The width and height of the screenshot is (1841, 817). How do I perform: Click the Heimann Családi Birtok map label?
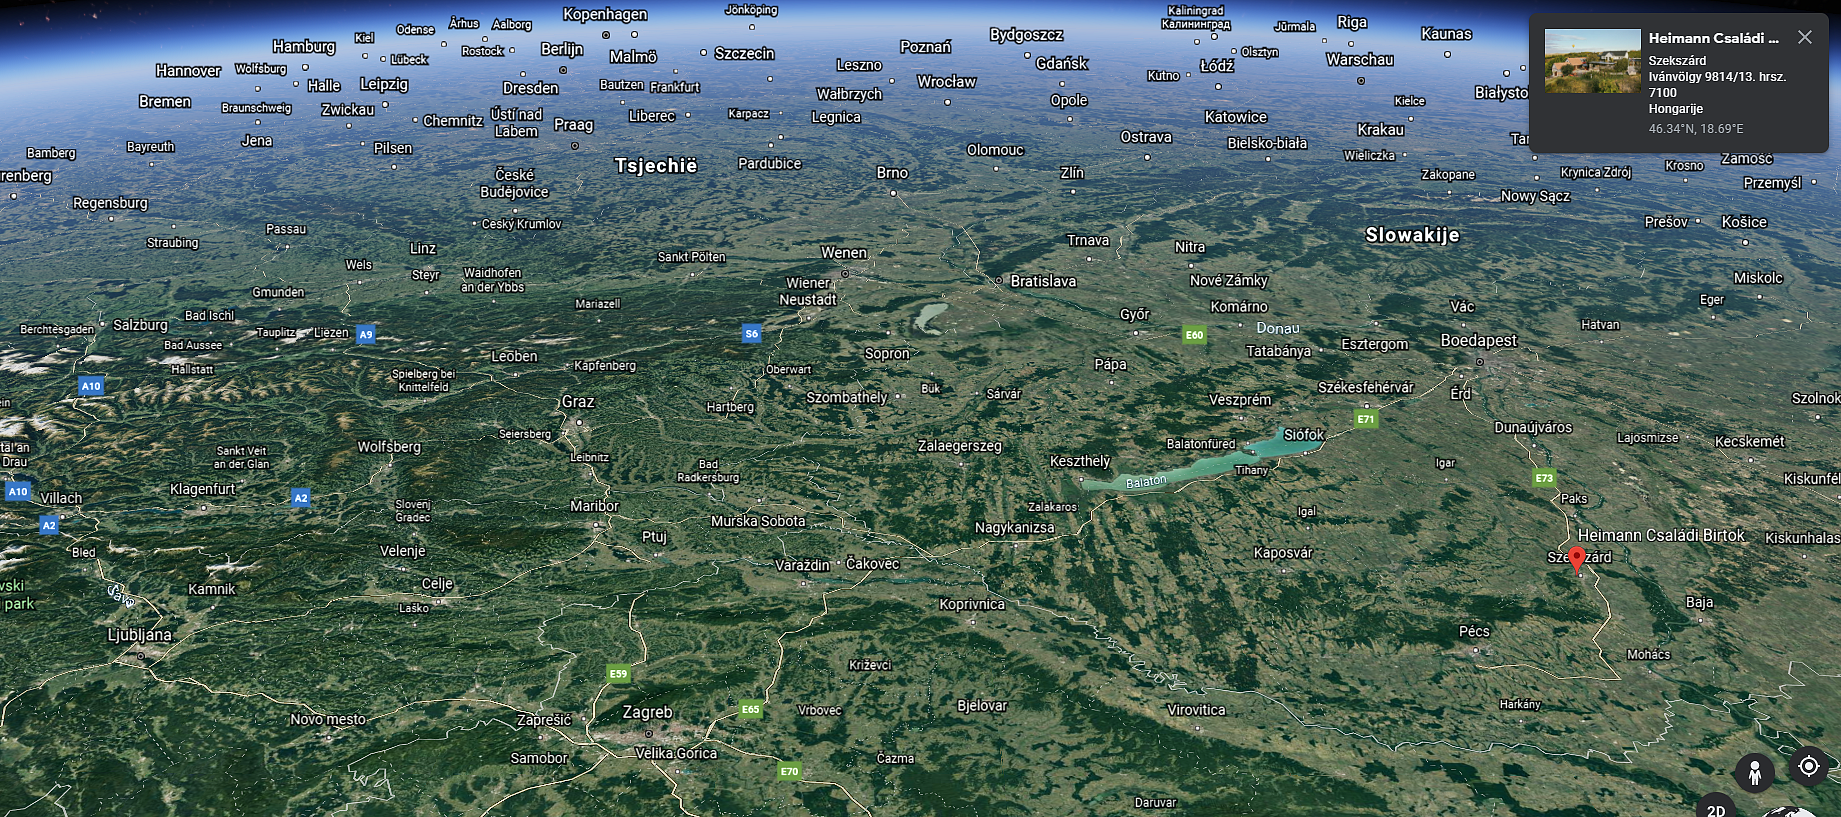(x=1660, y=535)
